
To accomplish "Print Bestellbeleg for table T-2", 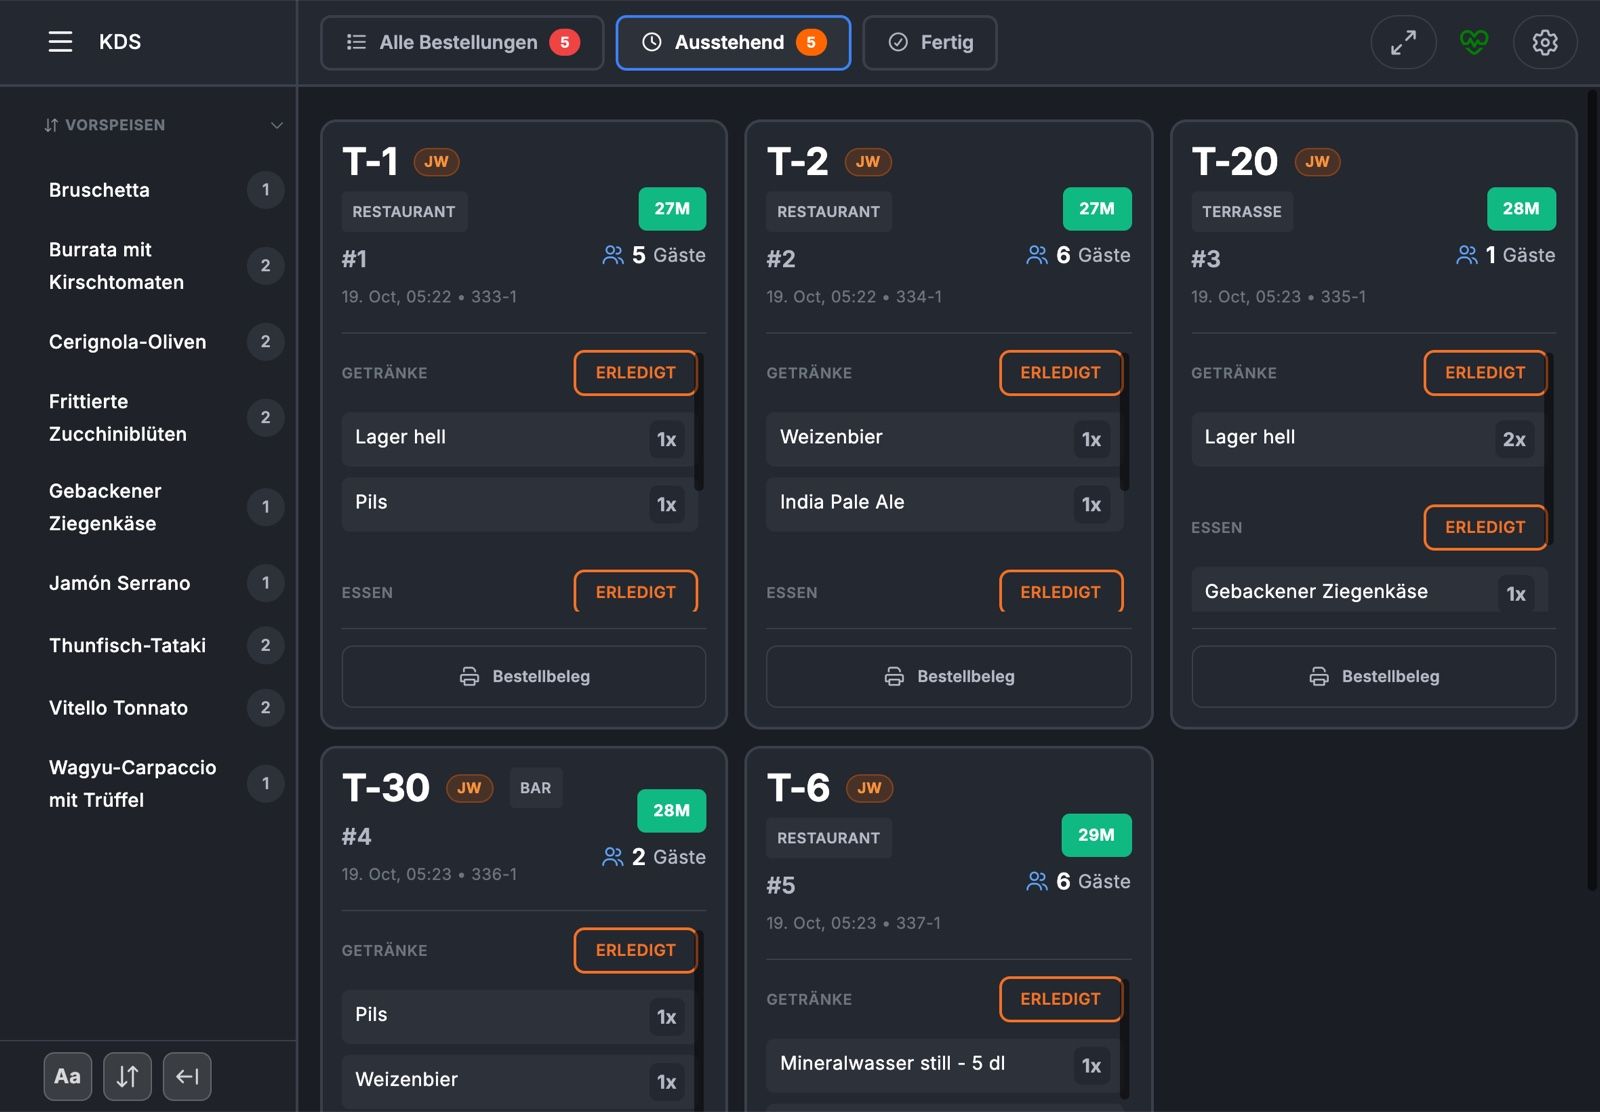I will (x=949, y=677).
